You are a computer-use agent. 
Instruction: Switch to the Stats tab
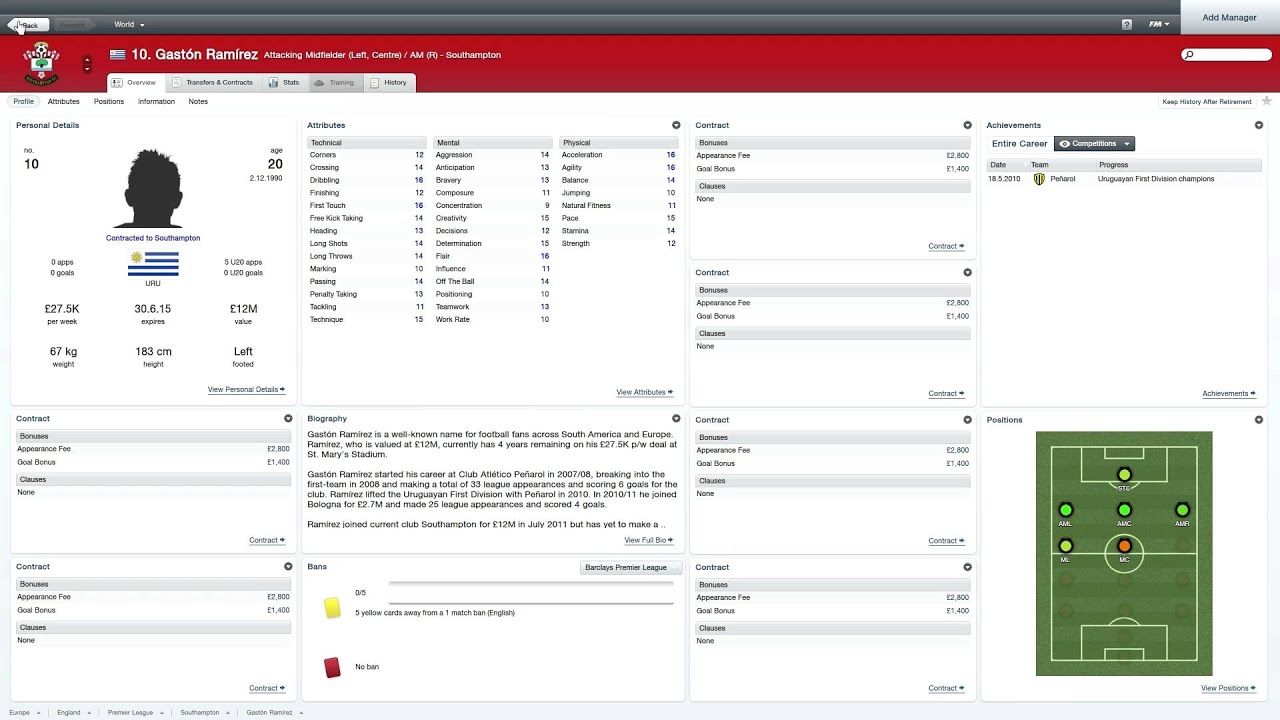pyautogui.click(x=284, y=83)
